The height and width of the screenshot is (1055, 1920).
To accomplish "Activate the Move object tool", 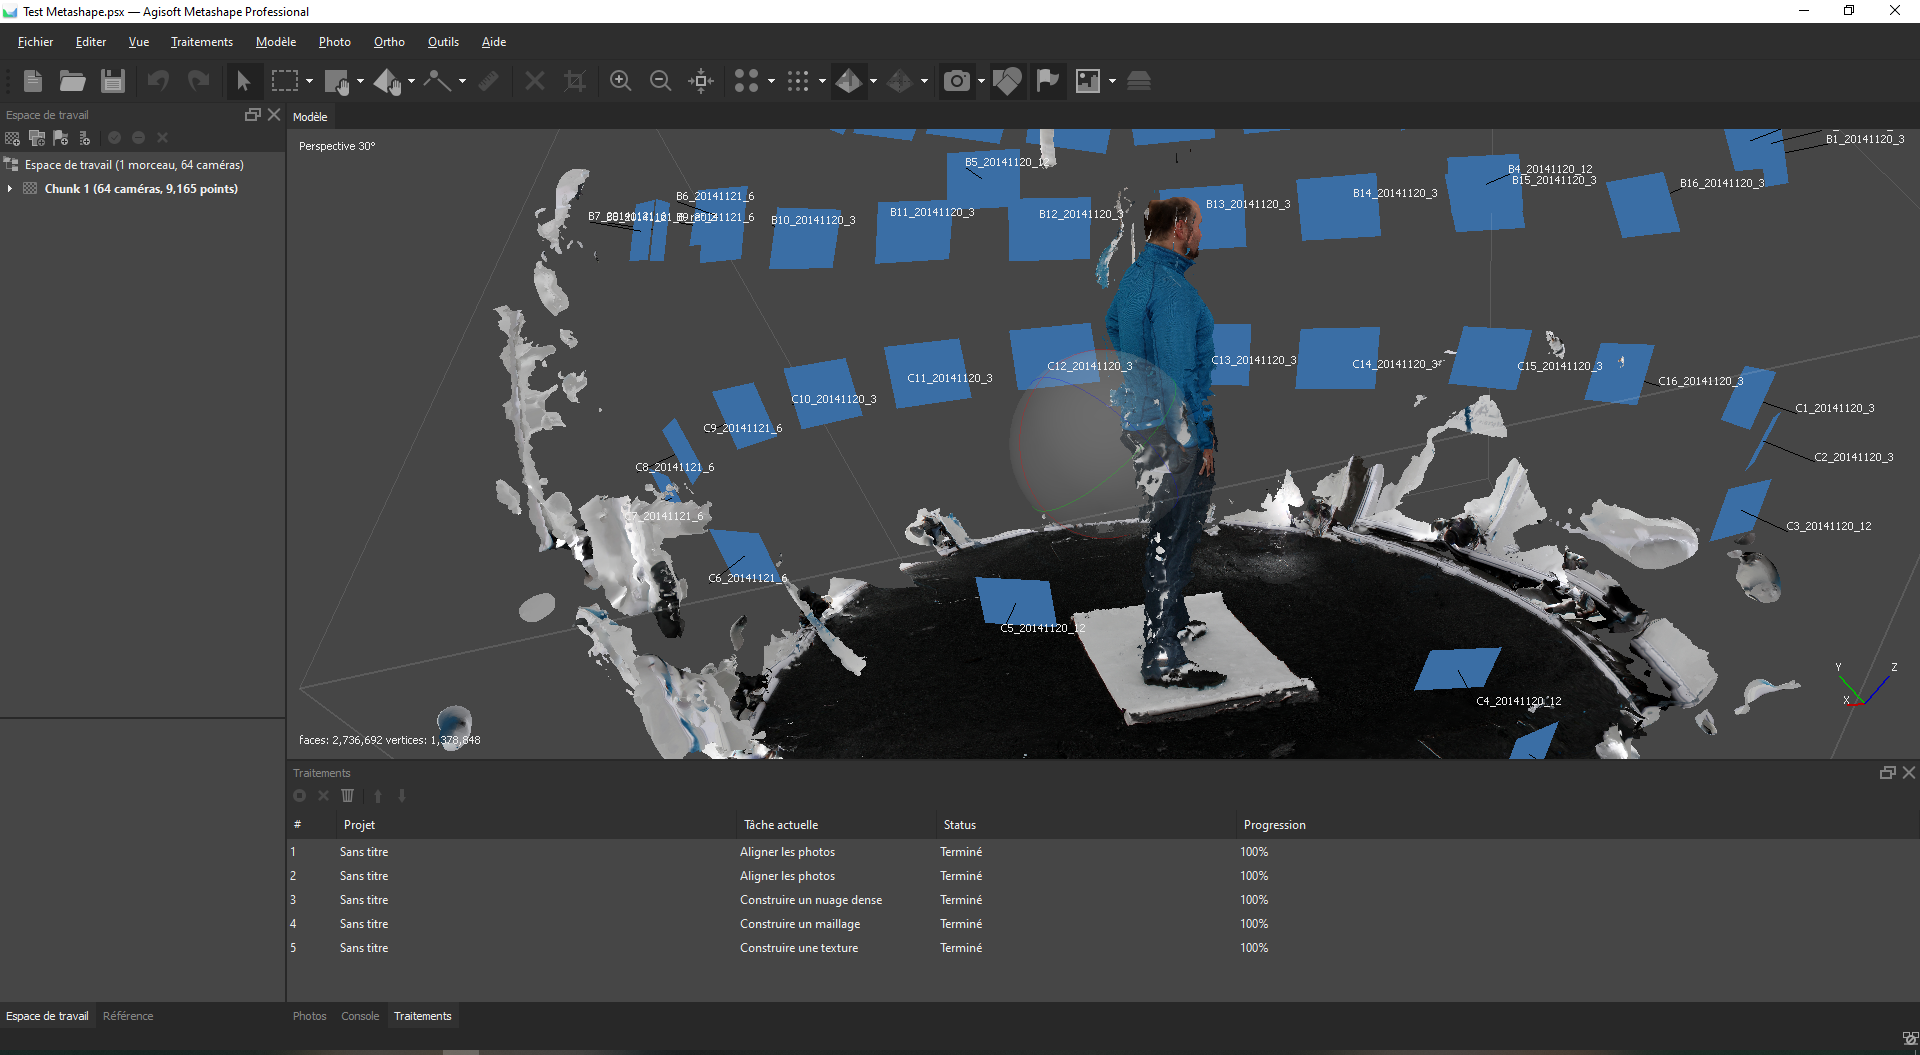I will (x=387, y=81).
